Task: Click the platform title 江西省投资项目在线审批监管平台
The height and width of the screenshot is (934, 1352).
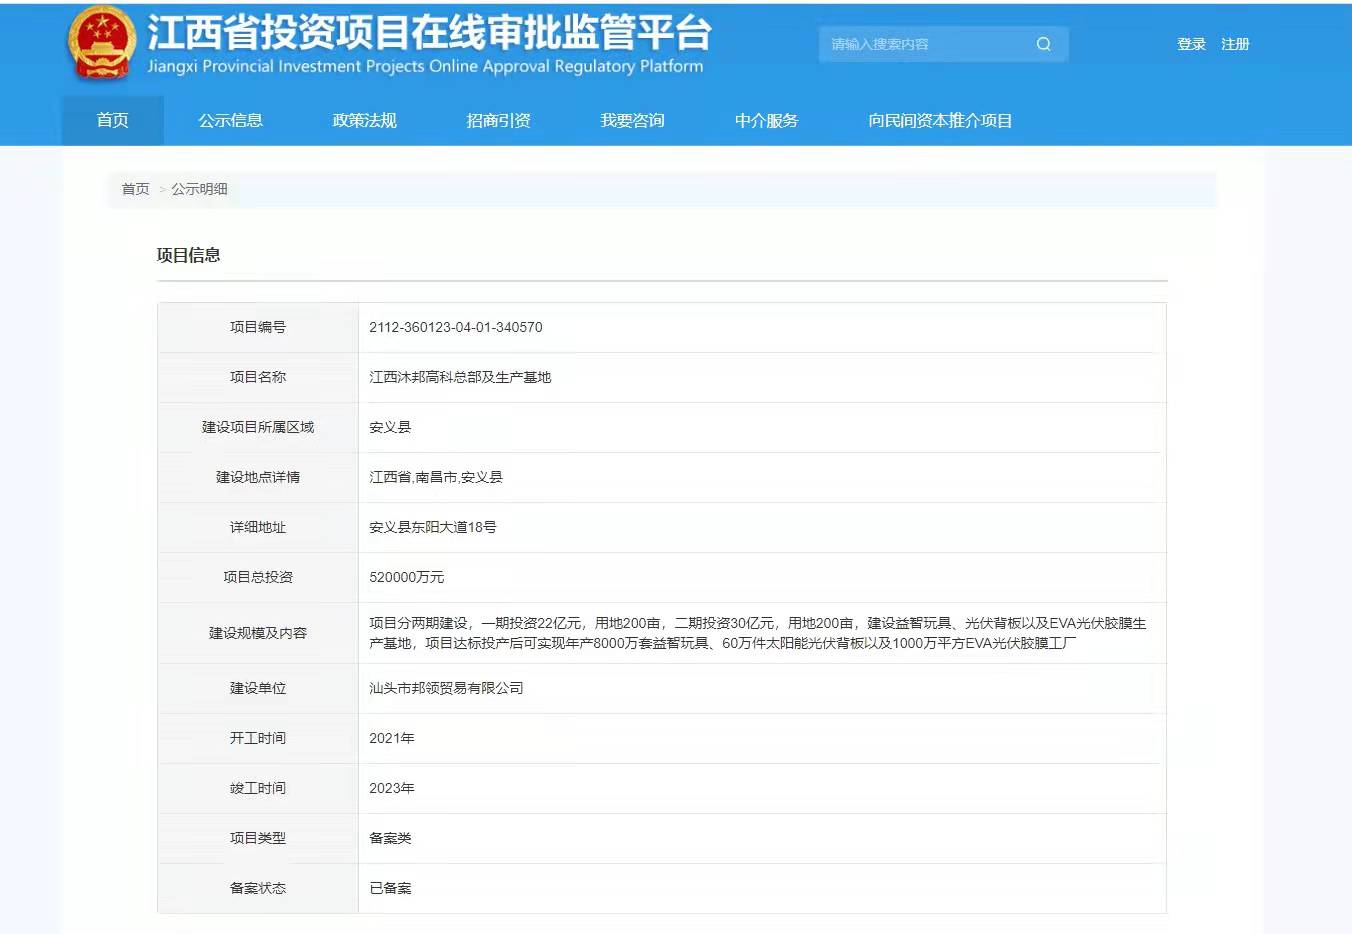Action: [x=429, y=34]
